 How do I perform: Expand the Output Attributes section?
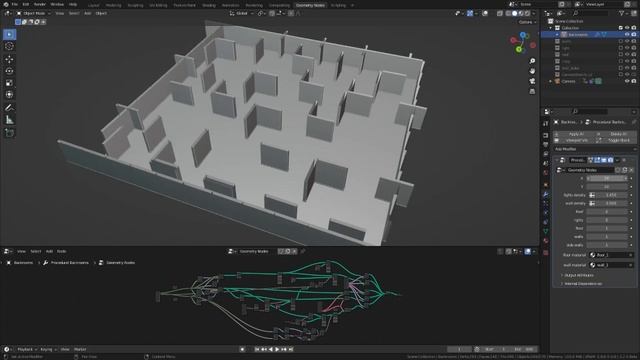click(579, 275)
